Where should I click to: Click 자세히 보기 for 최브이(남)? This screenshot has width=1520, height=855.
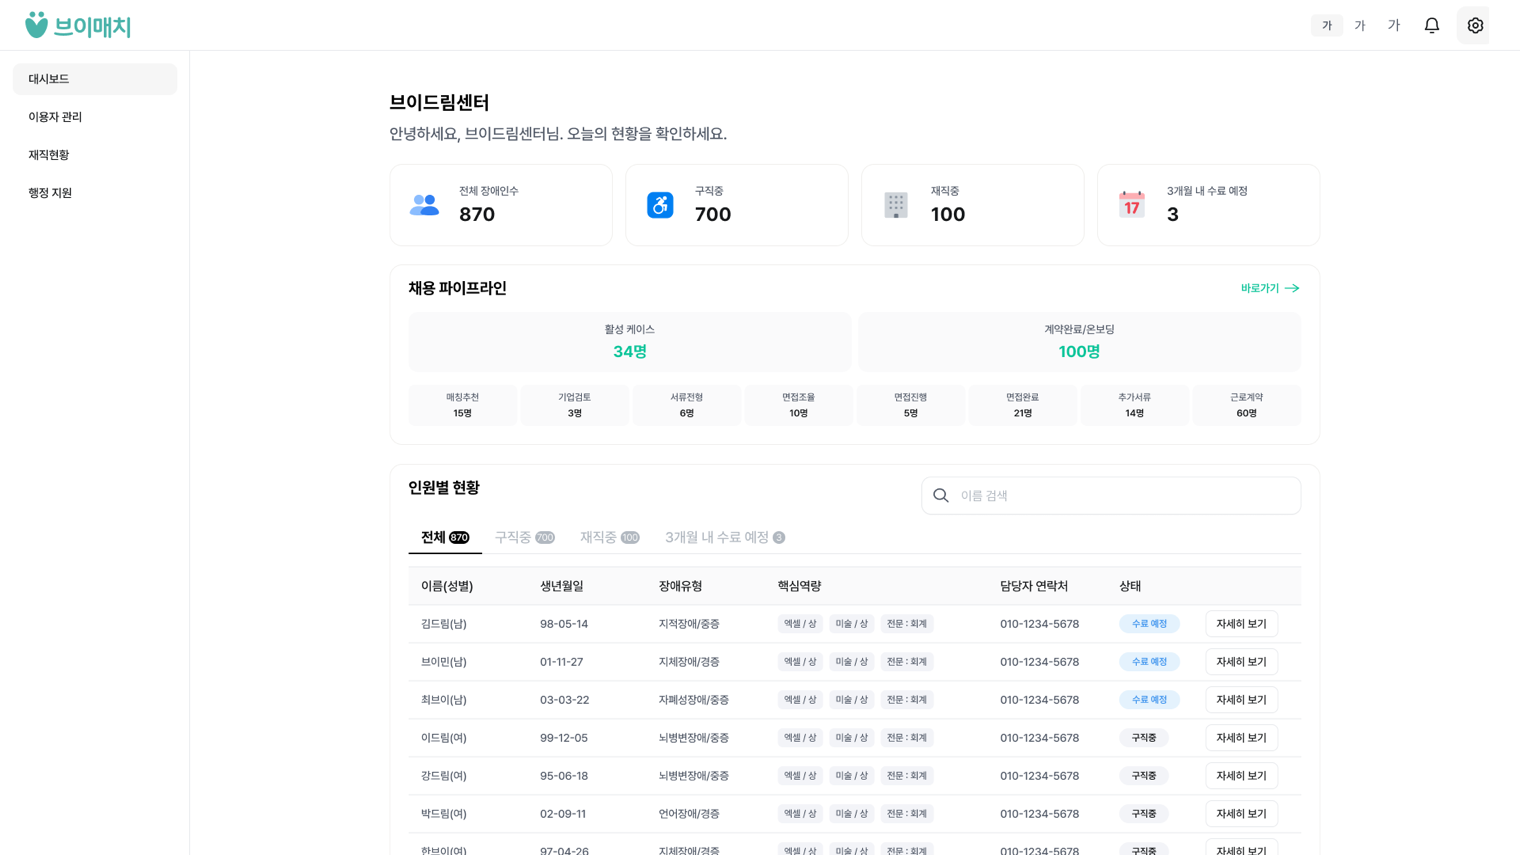1241,700
